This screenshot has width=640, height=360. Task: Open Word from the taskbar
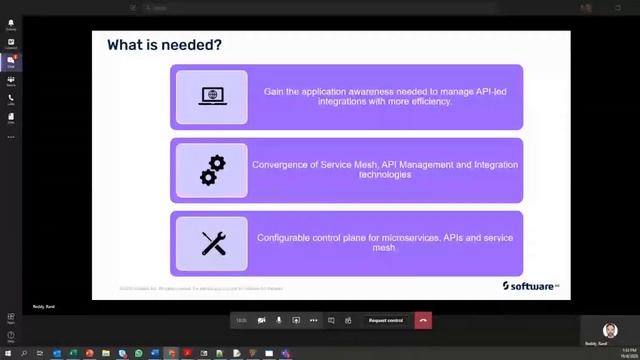[155, 353]
